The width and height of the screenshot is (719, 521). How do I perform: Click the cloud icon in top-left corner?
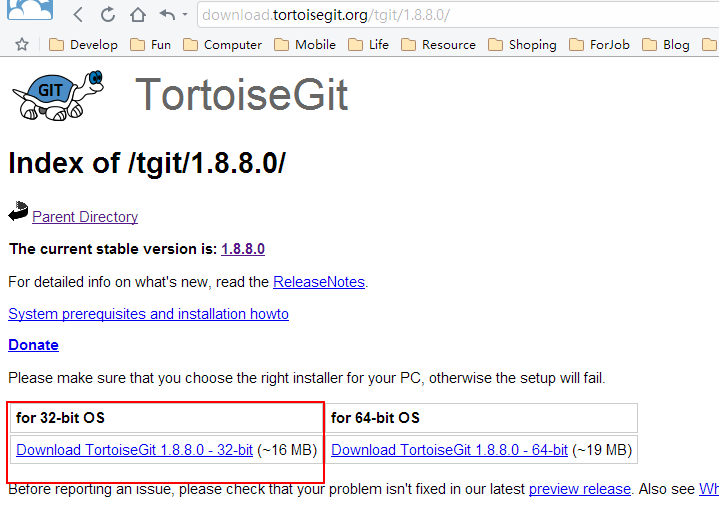(x=27, y=10)
